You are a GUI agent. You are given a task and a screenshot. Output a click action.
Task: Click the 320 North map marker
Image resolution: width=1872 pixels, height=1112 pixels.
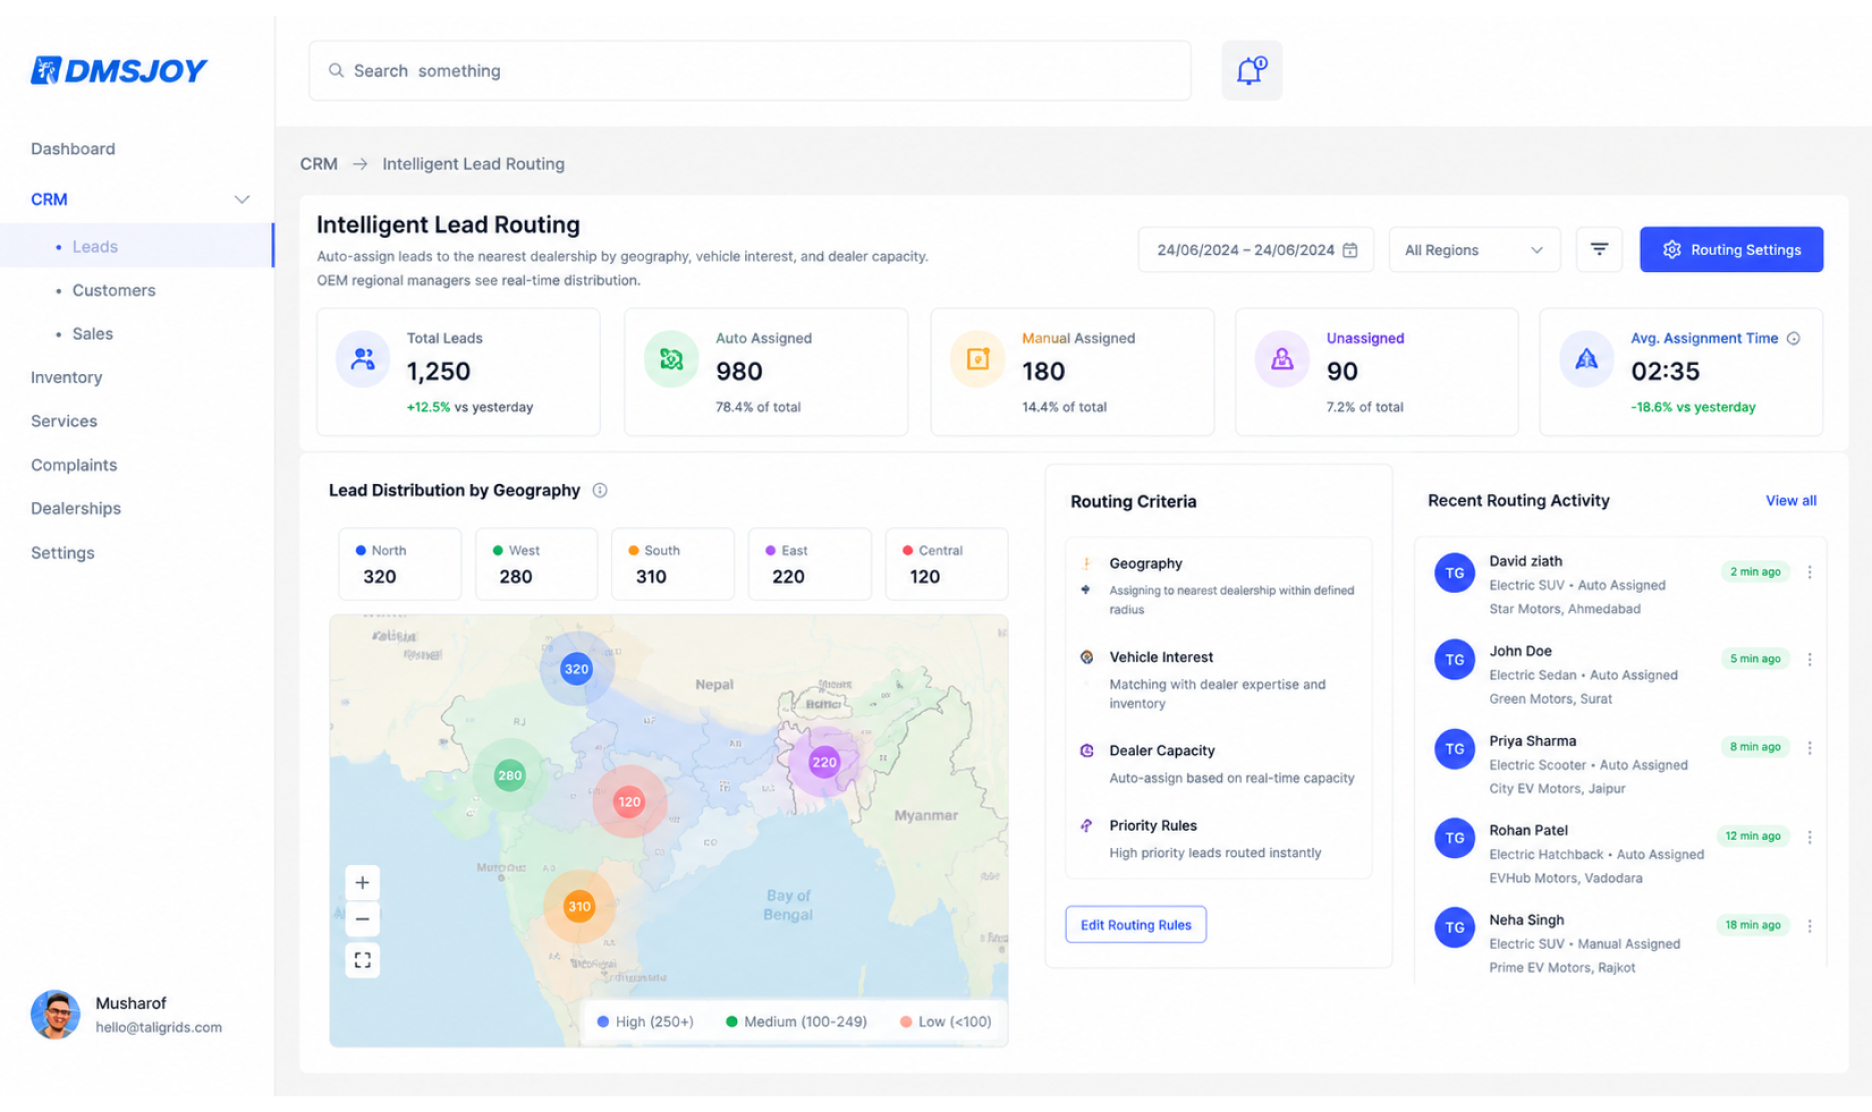[576, 669]
